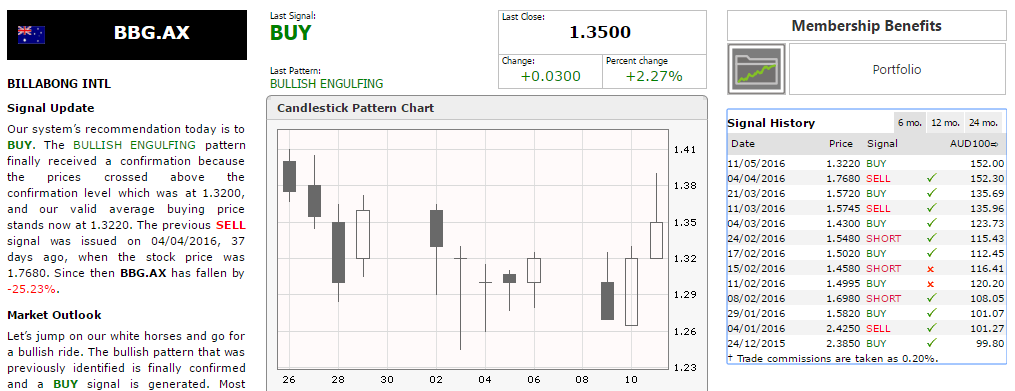Viewport: 1015px width, 391px height.
Task: Click the Price column header
Action: pos(841,144)
